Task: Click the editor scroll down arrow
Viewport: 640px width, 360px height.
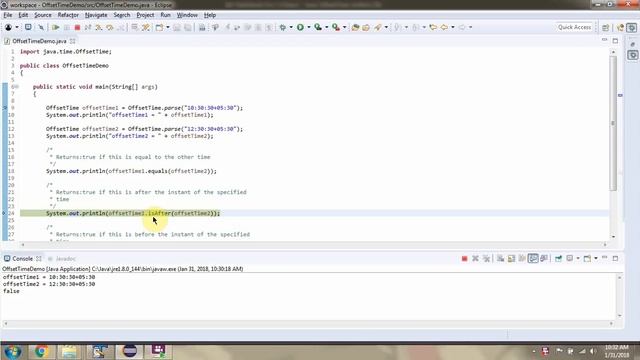Action: point(613,237)
